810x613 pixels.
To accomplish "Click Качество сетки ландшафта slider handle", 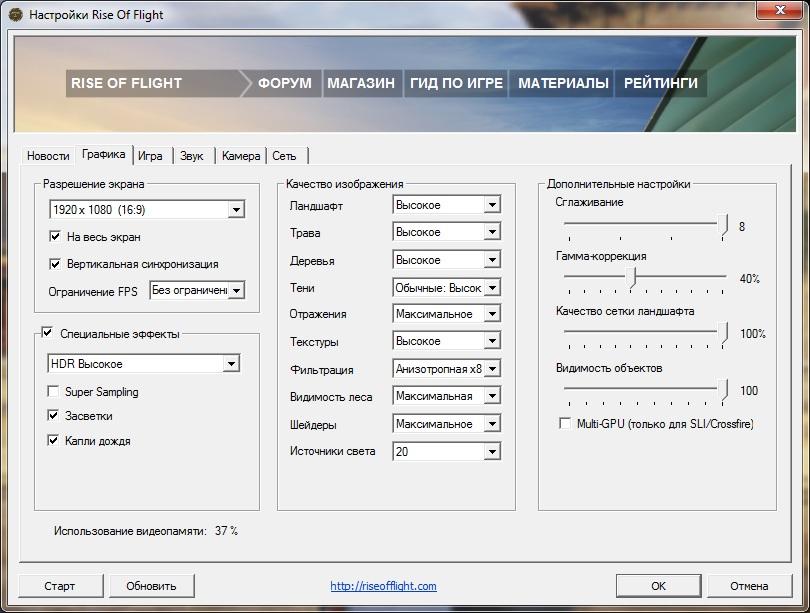I will (x=724, y=333).
